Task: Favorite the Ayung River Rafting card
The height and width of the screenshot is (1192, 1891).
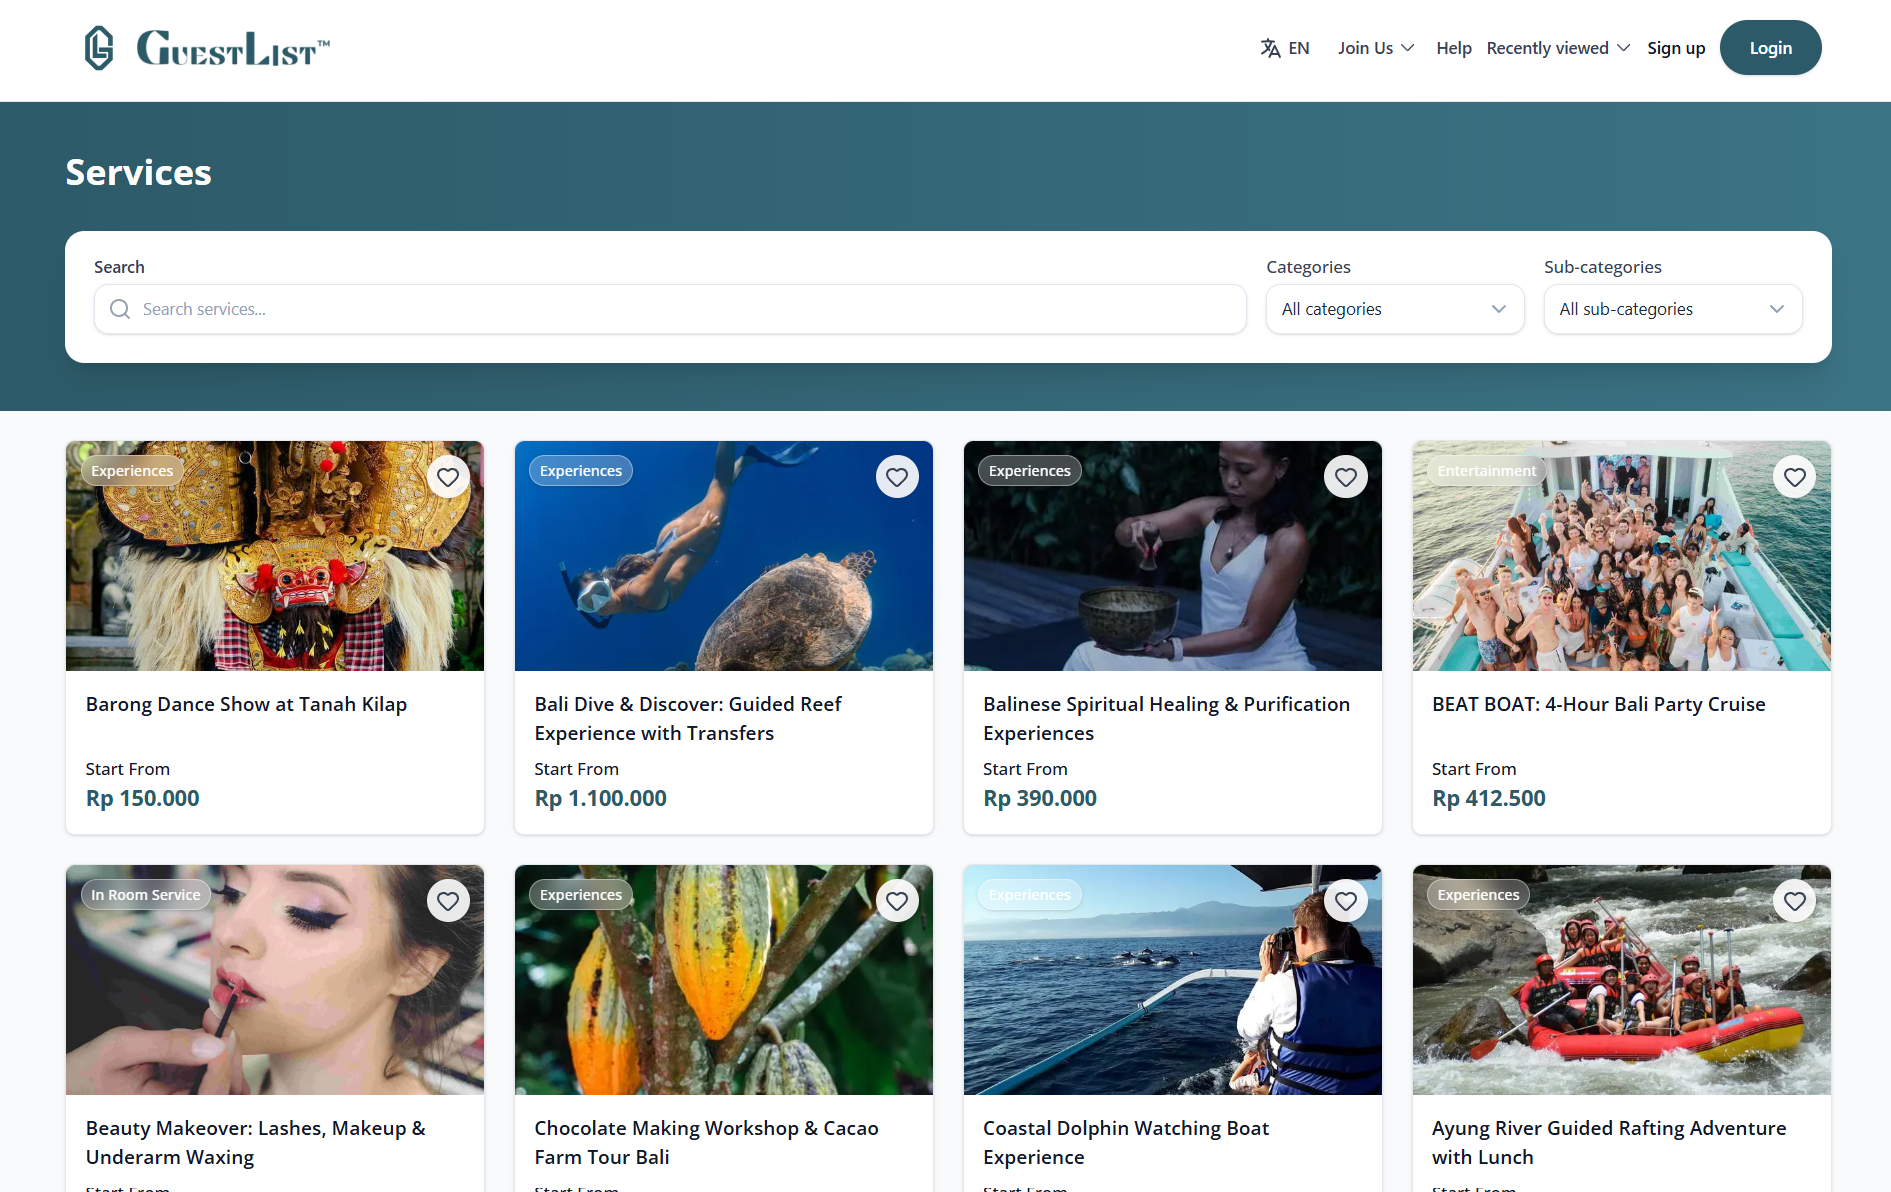Action: point(1795,901)
